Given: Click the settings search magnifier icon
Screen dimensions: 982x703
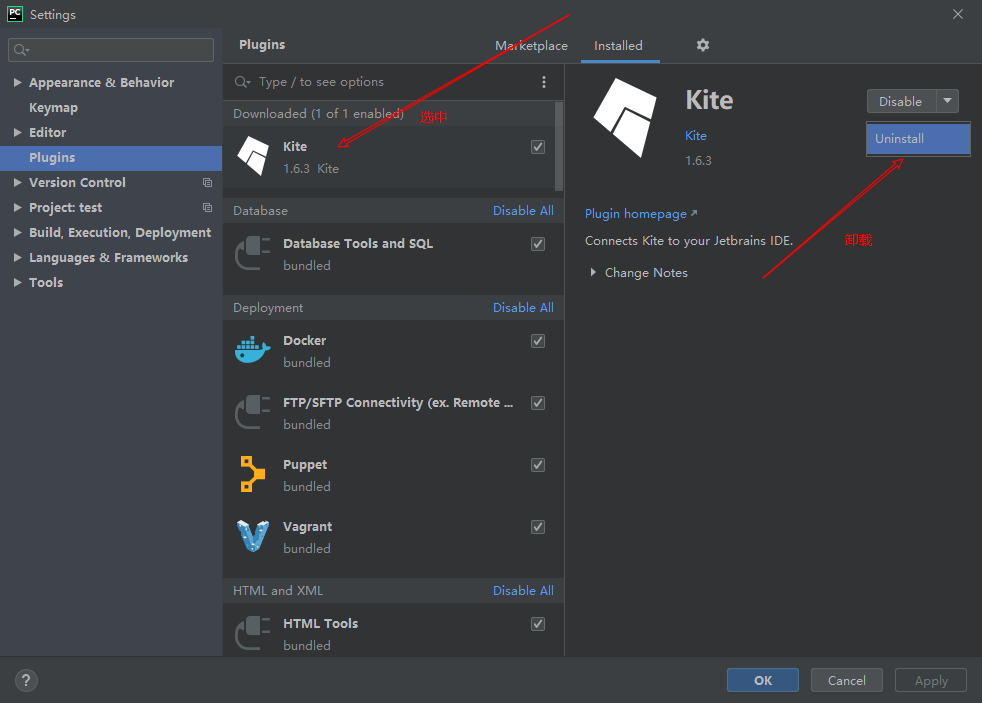Looking at the screenshot, I should (x=21, y=49).
